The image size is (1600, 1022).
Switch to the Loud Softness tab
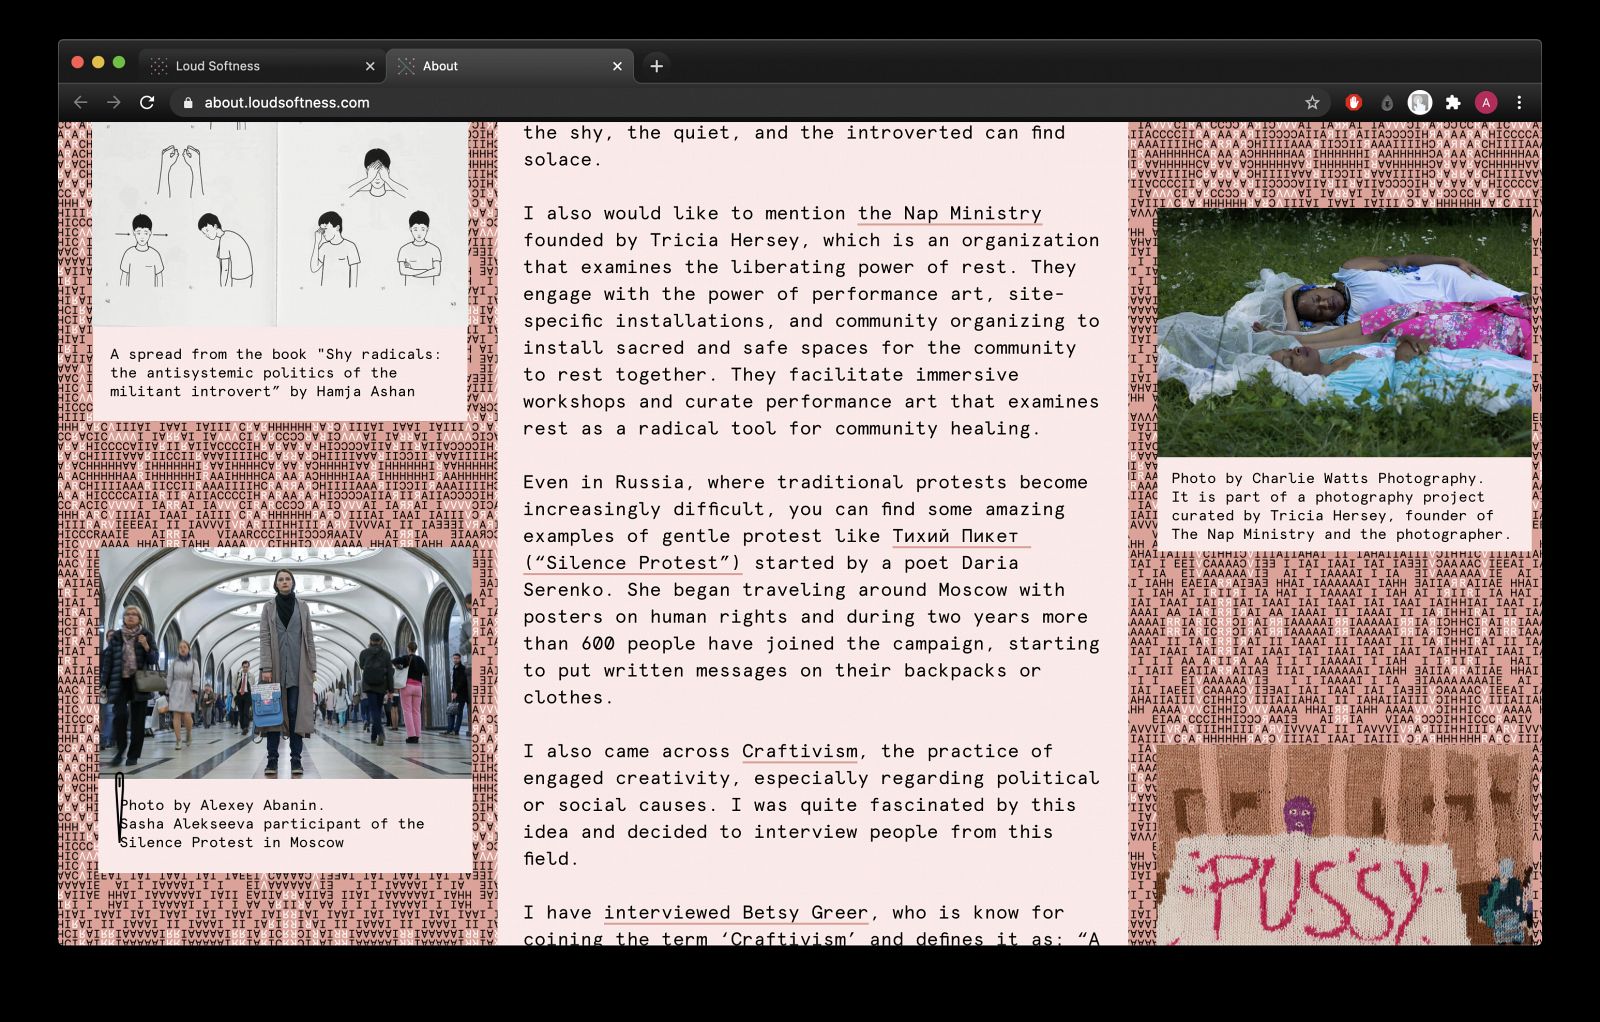tap(261, 66)
